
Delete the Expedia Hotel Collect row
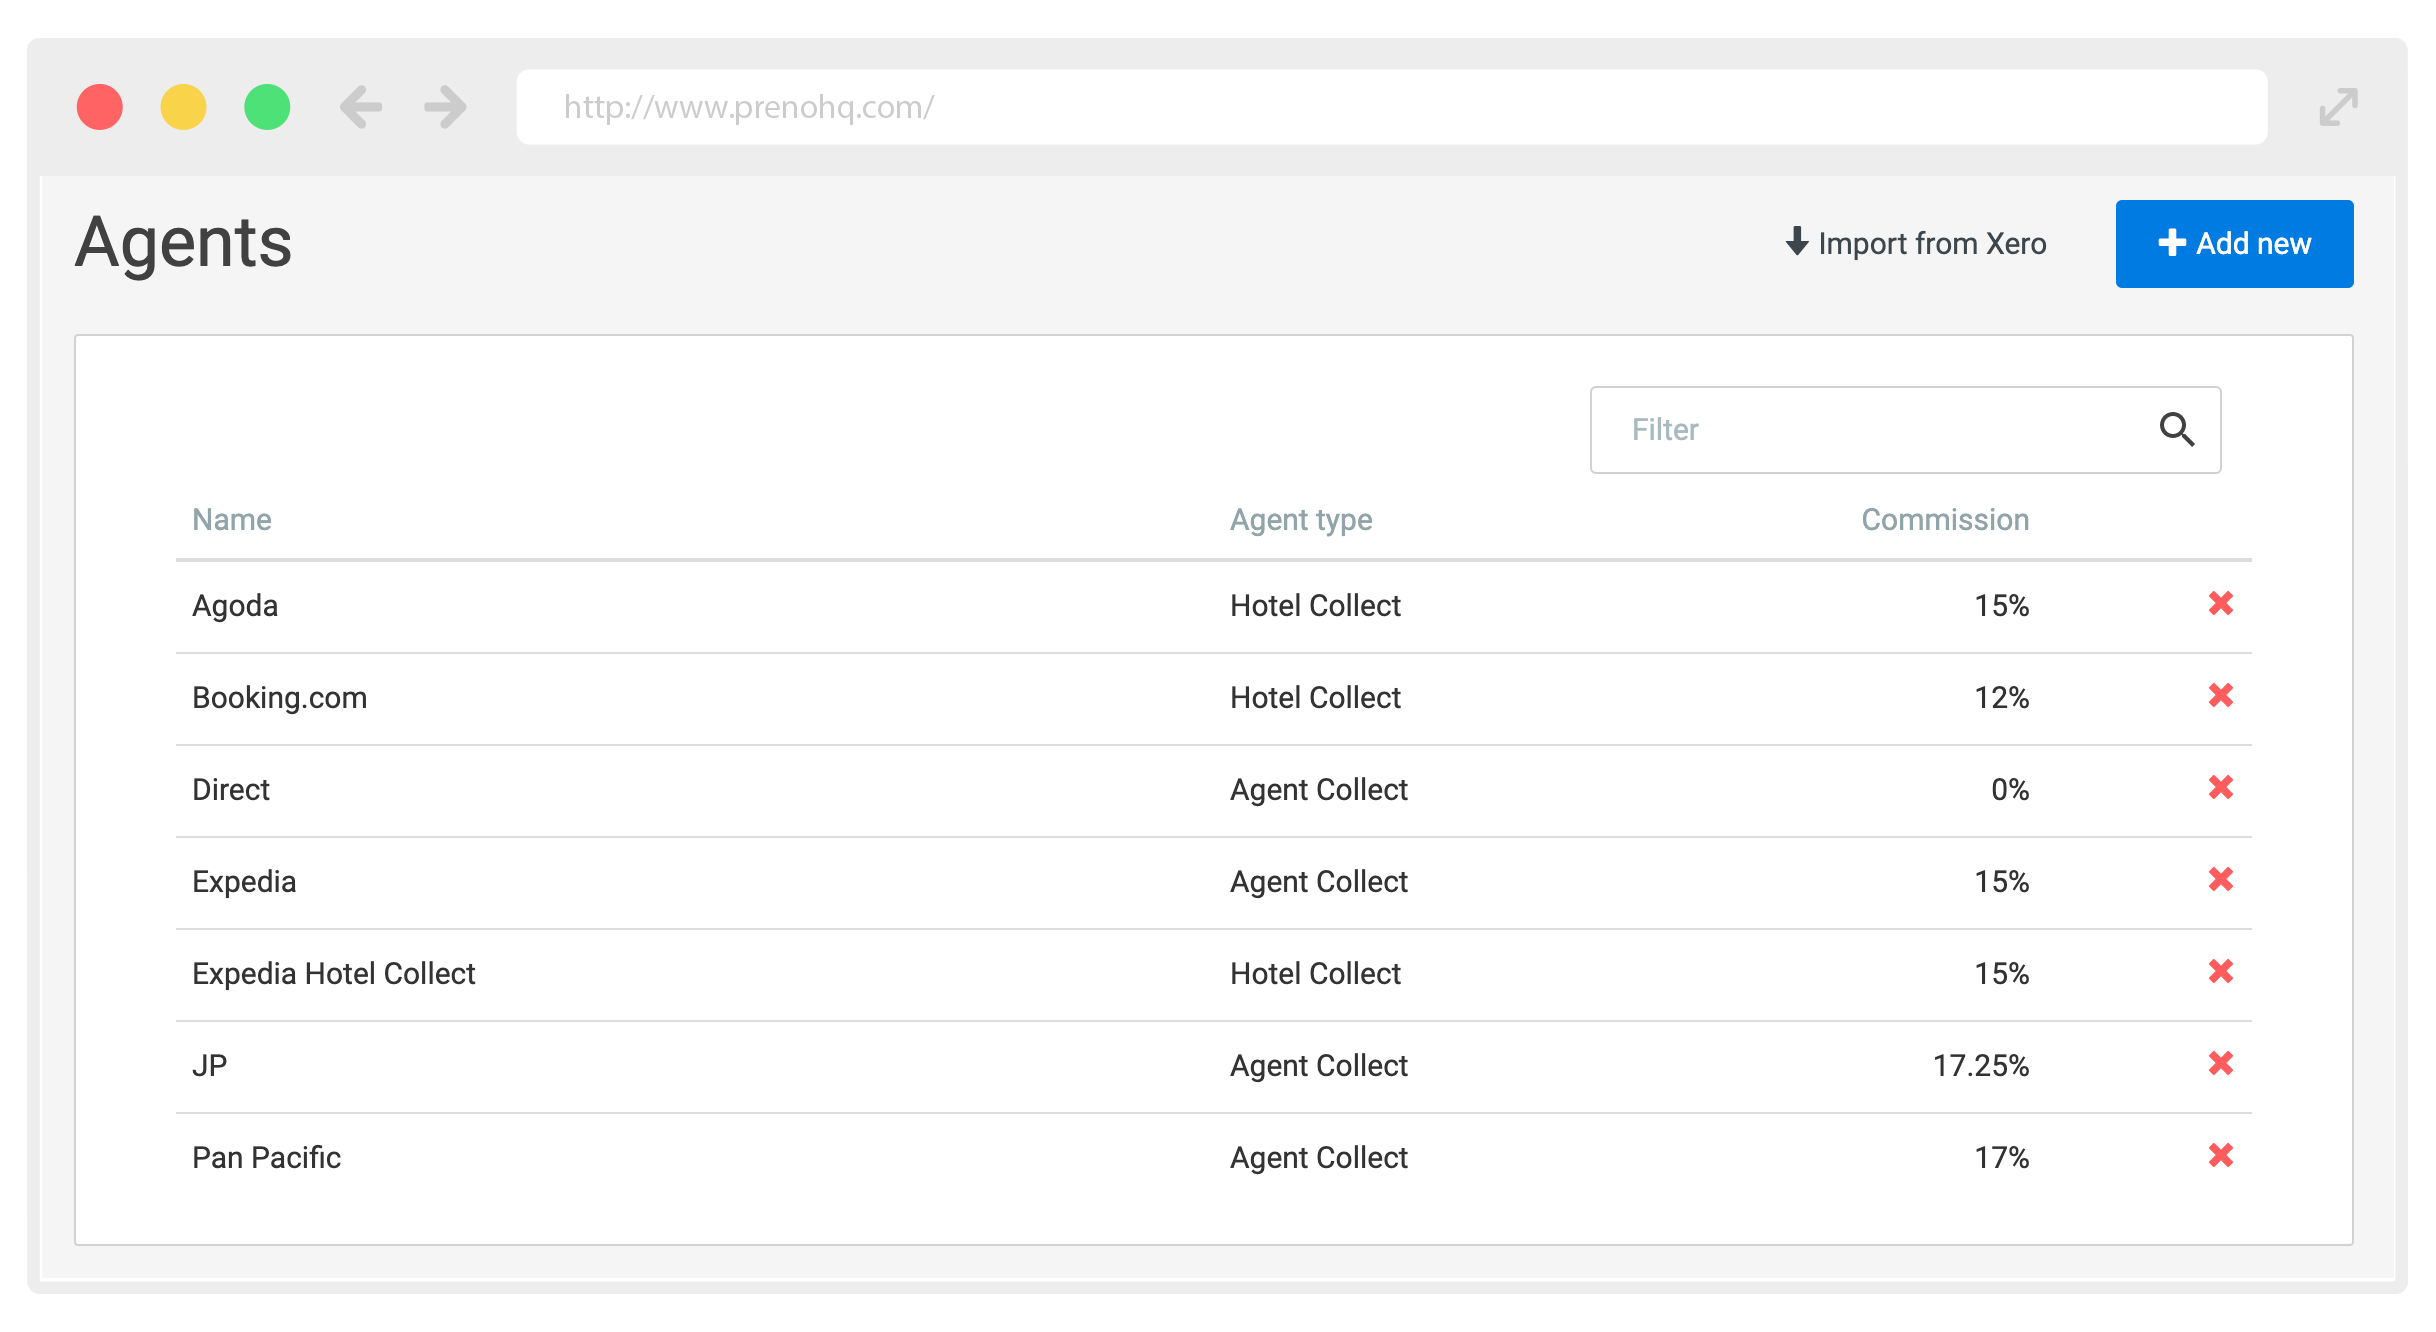(x=2221, y=971)
